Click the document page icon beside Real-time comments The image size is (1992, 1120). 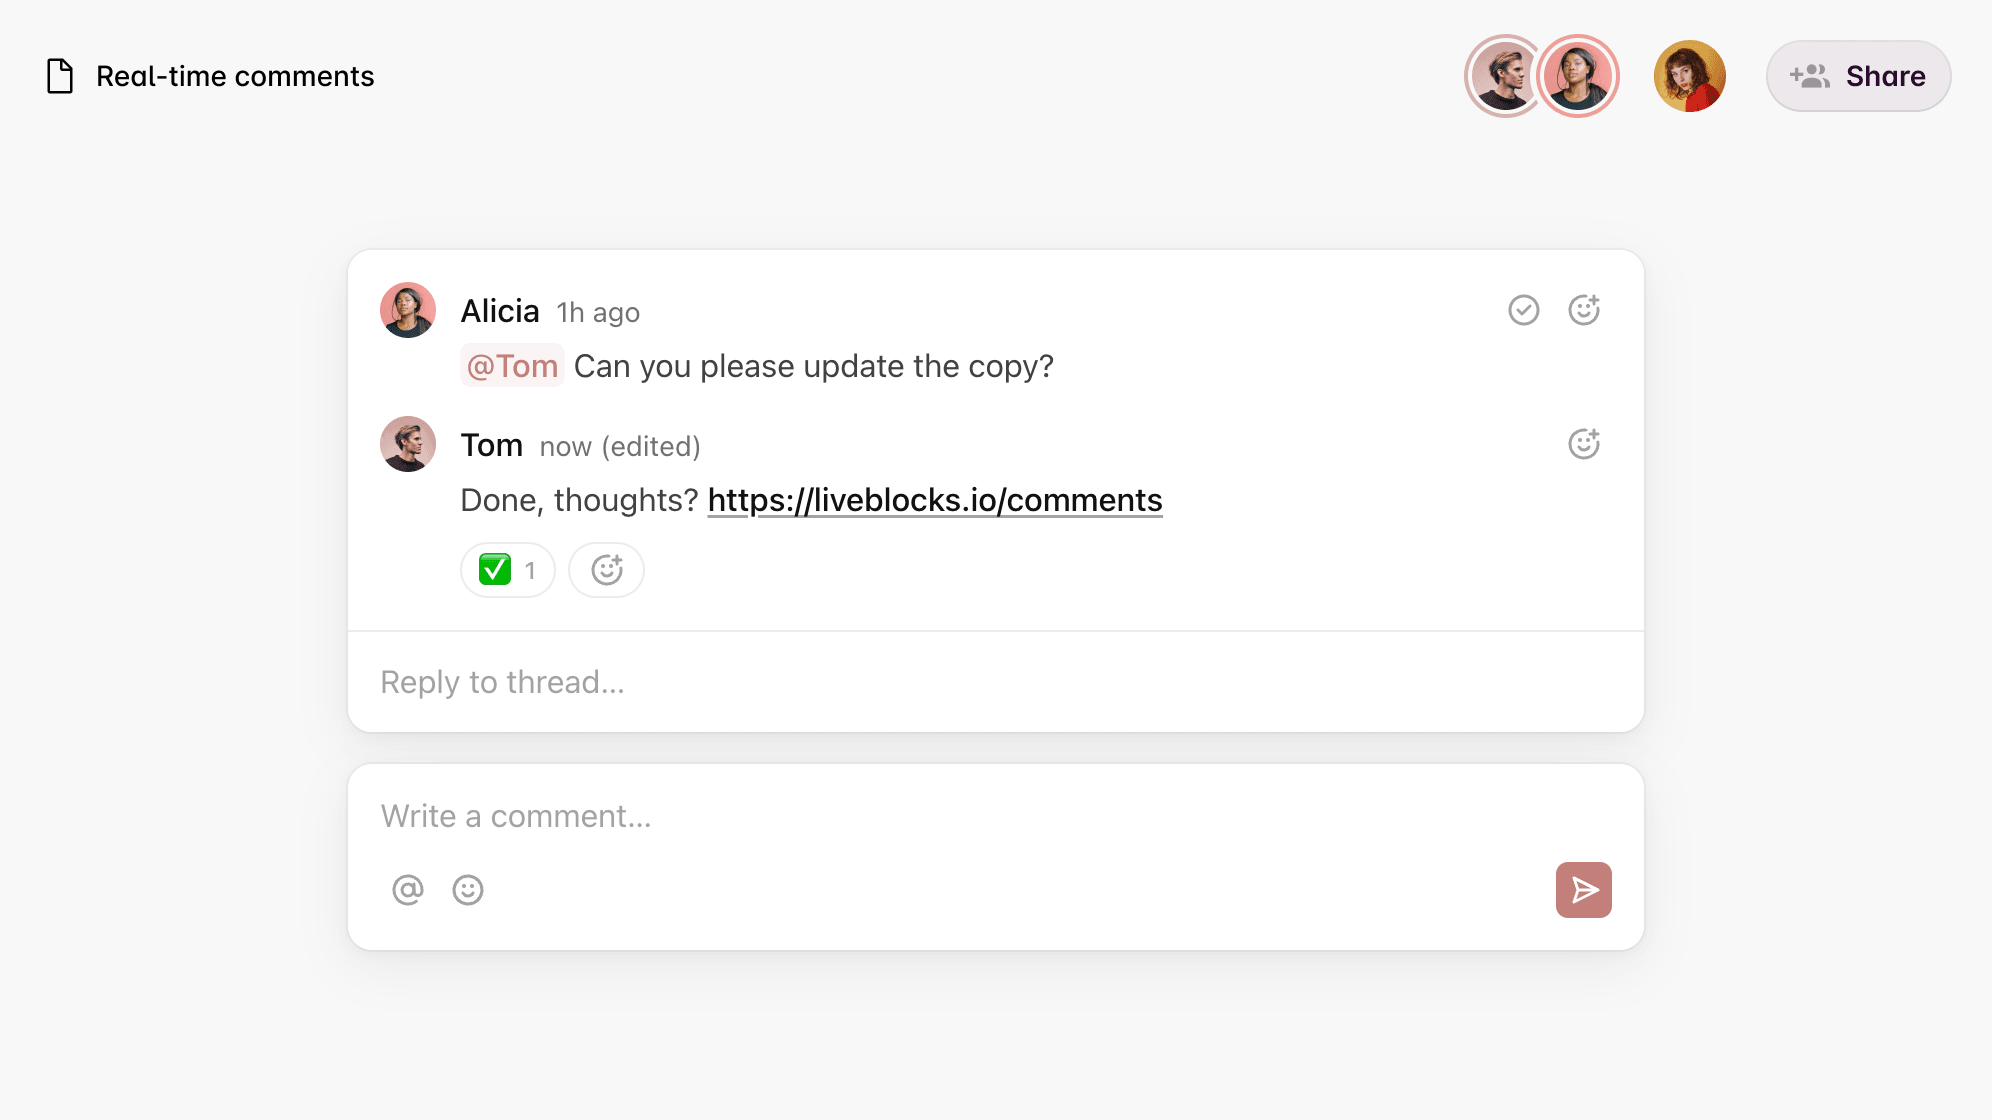coord(60,75)
